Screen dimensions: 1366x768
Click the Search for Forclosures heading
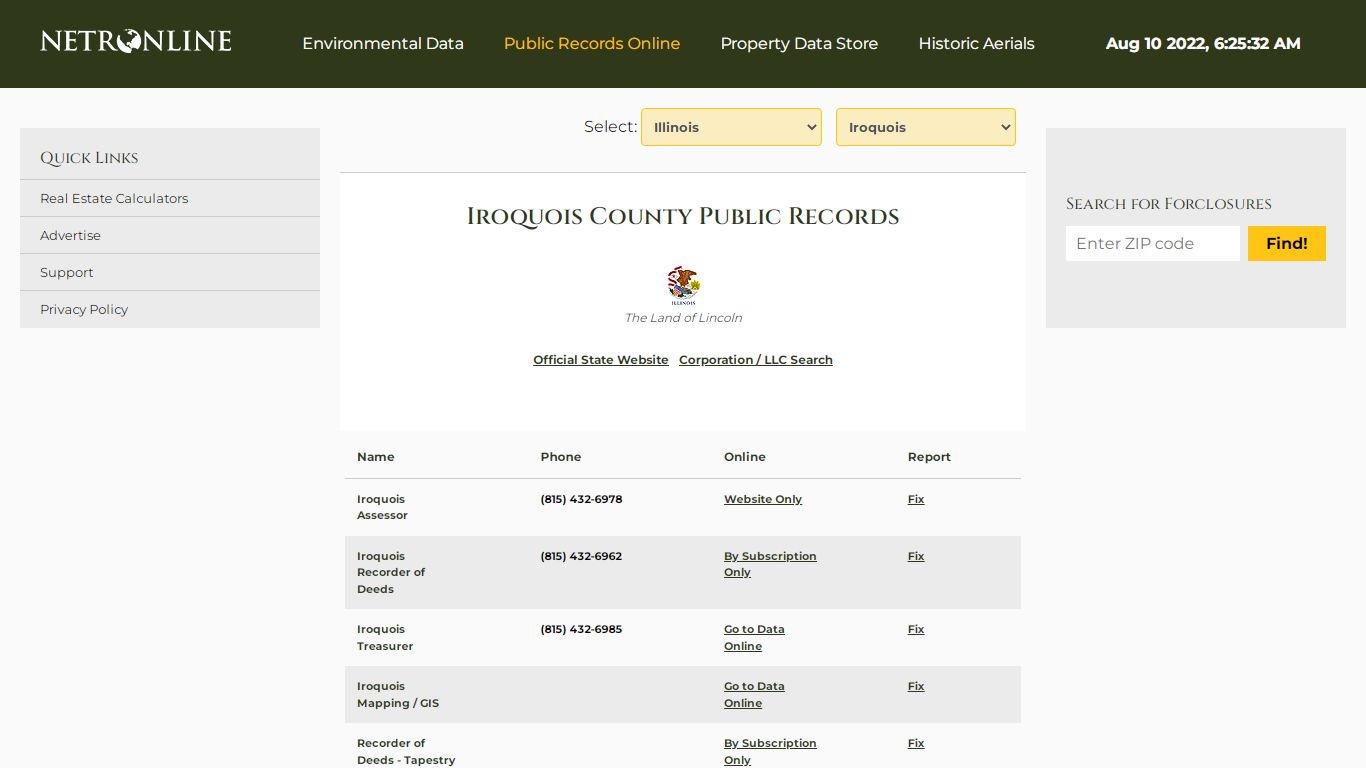click(x=1169, y=204)
